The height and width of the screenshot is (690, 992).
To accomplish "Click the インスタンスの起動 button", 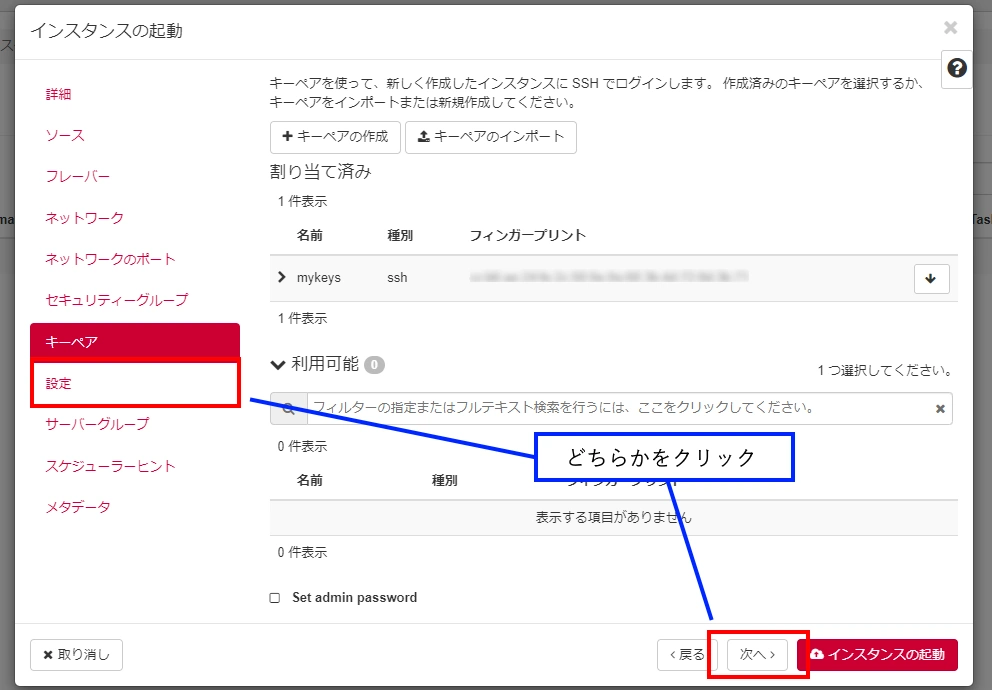I will click(x=877, y=655).
